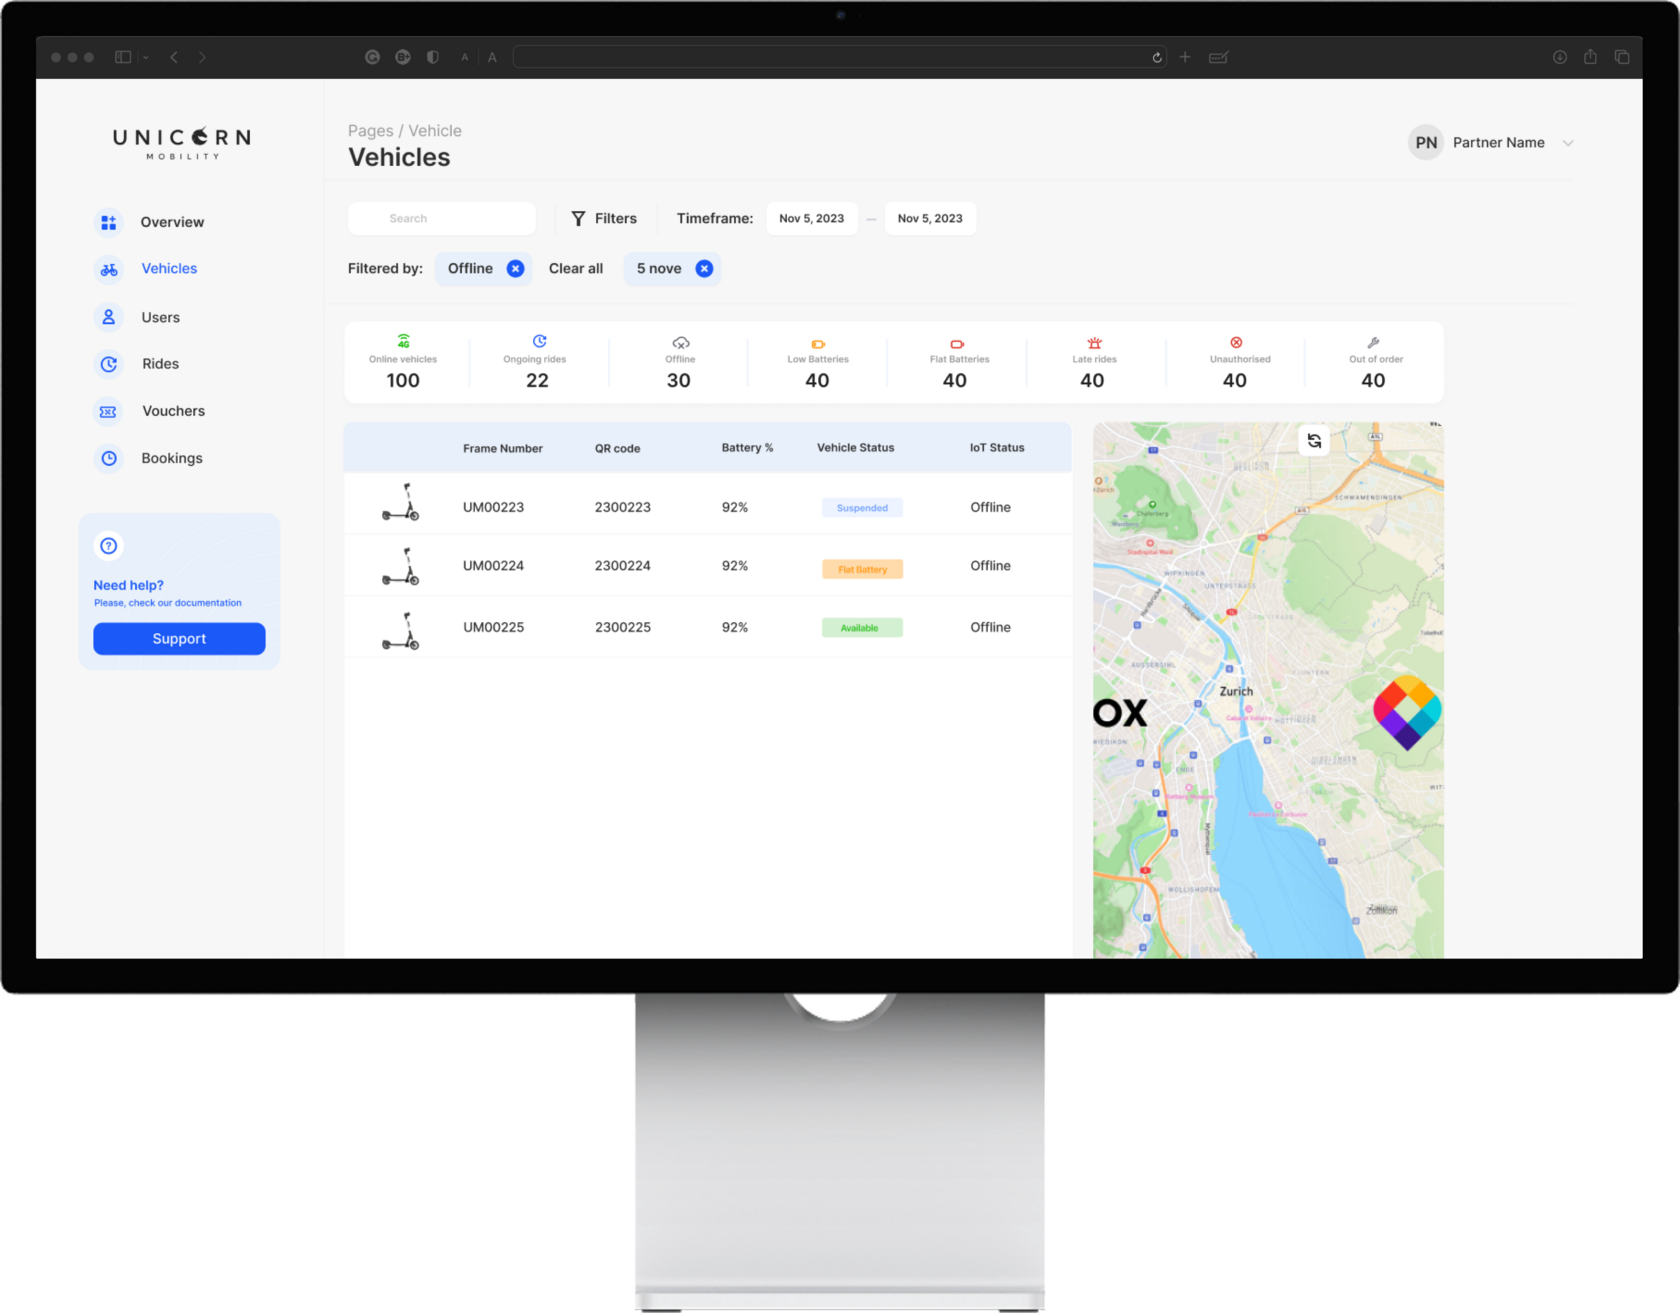Click the Users person icon
The width and height of the screenshot is (1680, 1313).
click(109, 317)
